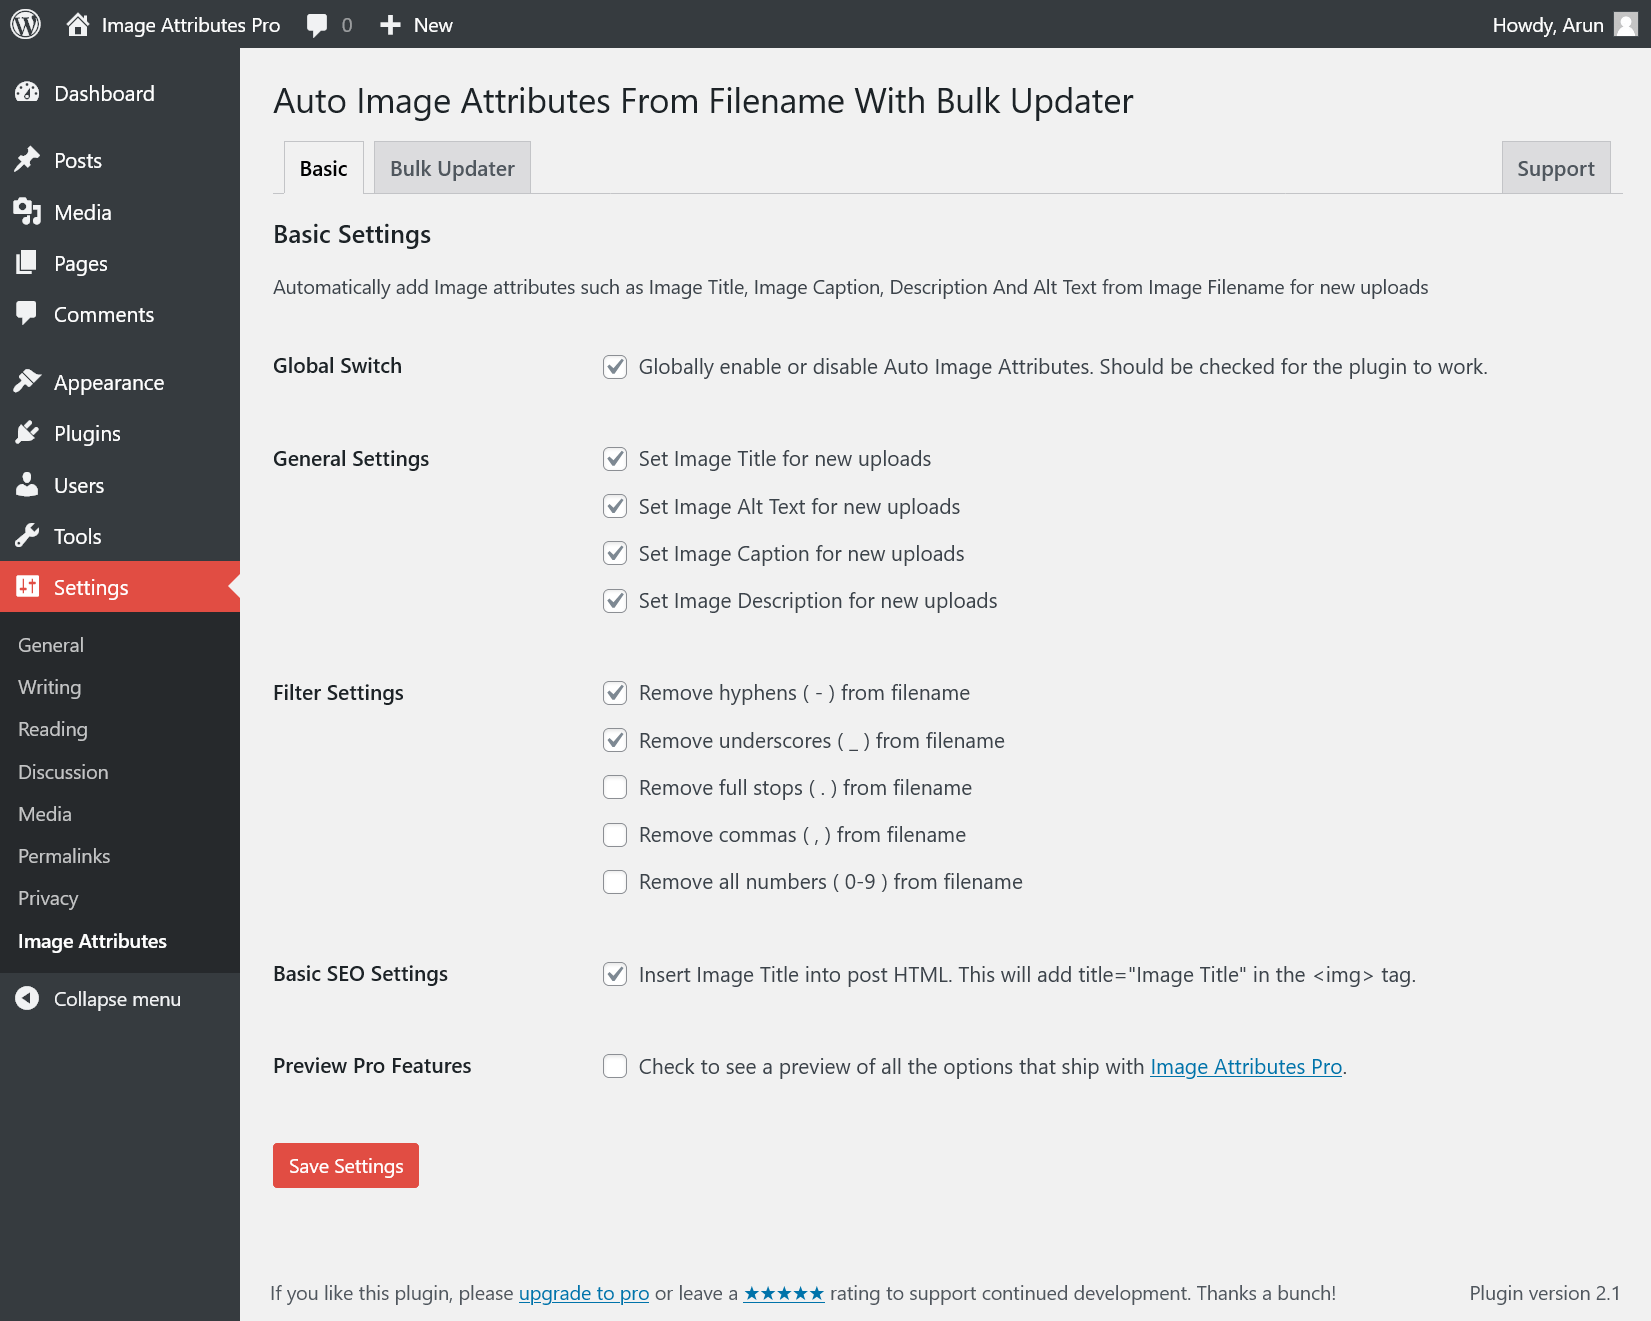
Task: Click Collapse menu label
Action: click(x=117, y=999)
